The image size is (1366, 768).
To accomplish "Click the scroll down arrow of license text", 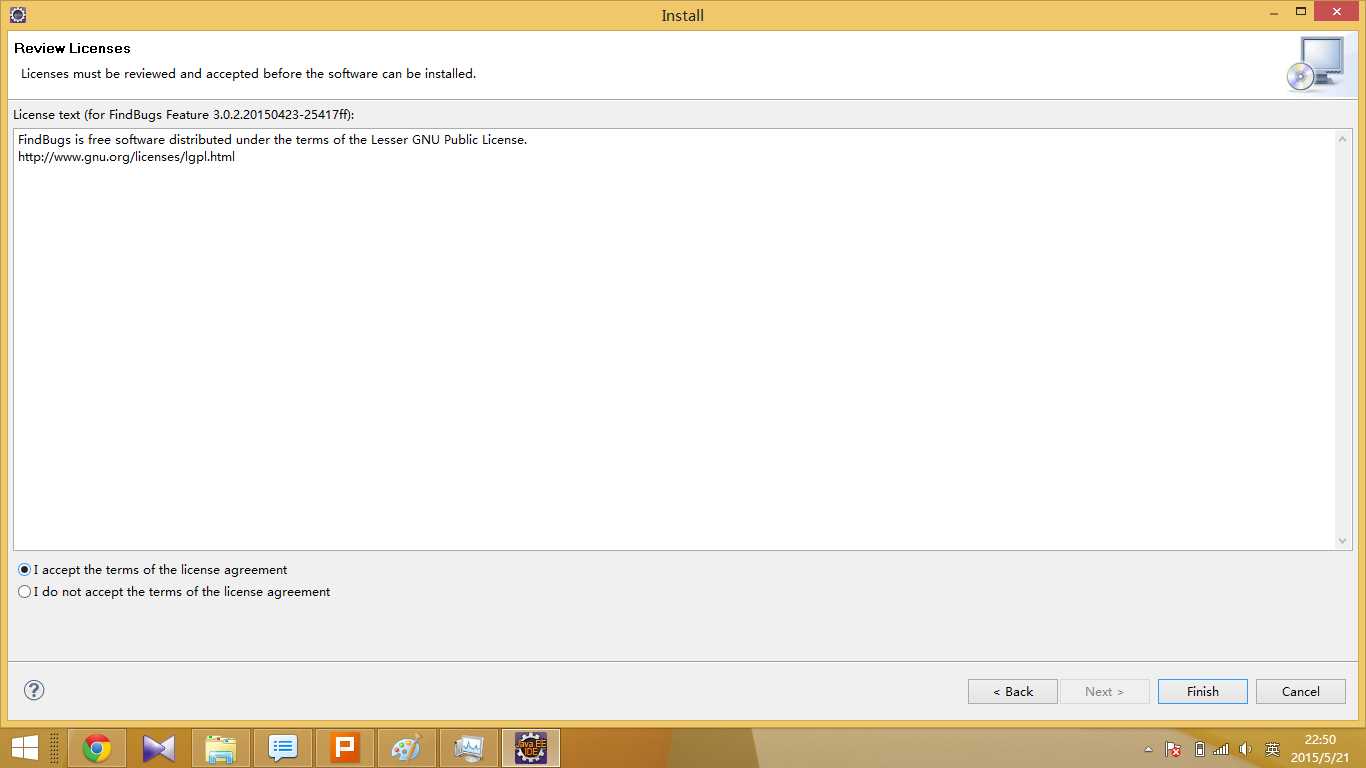I will coord(1343,541).
